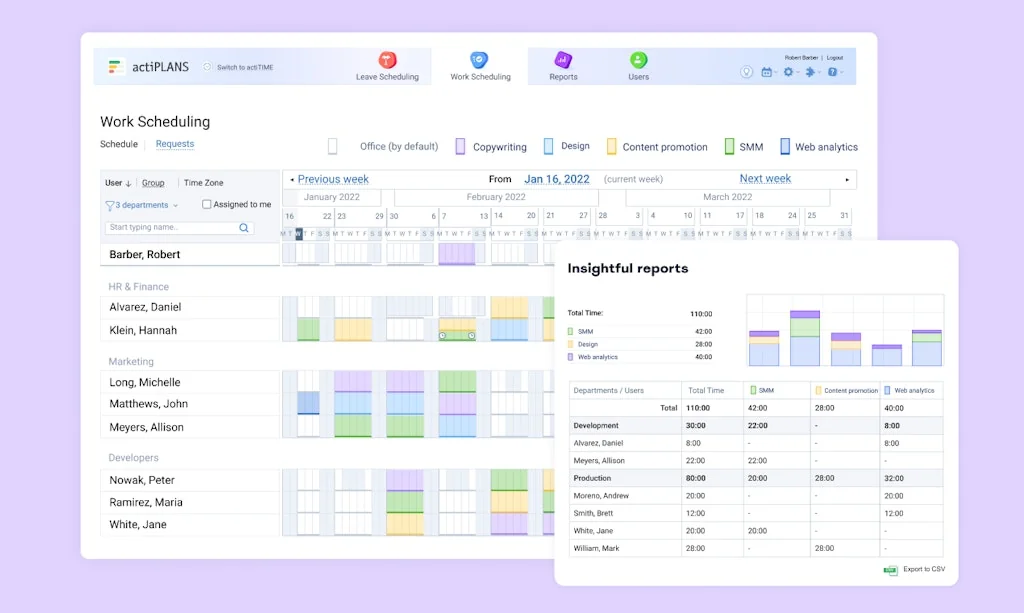Open the Reports section
The height and width of the screenshot is (613, 1024).
tap(564, 65)
